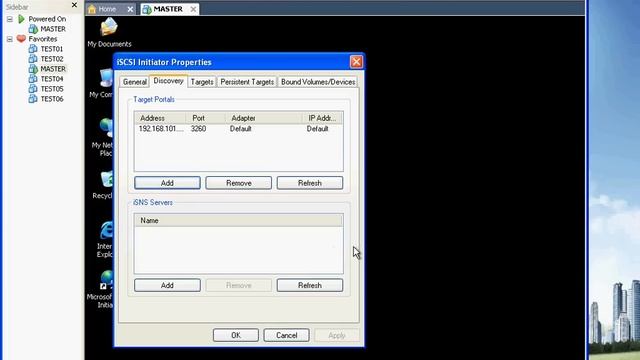
Task: Collapse the Favorites tree group
Action: click(10, 39)
